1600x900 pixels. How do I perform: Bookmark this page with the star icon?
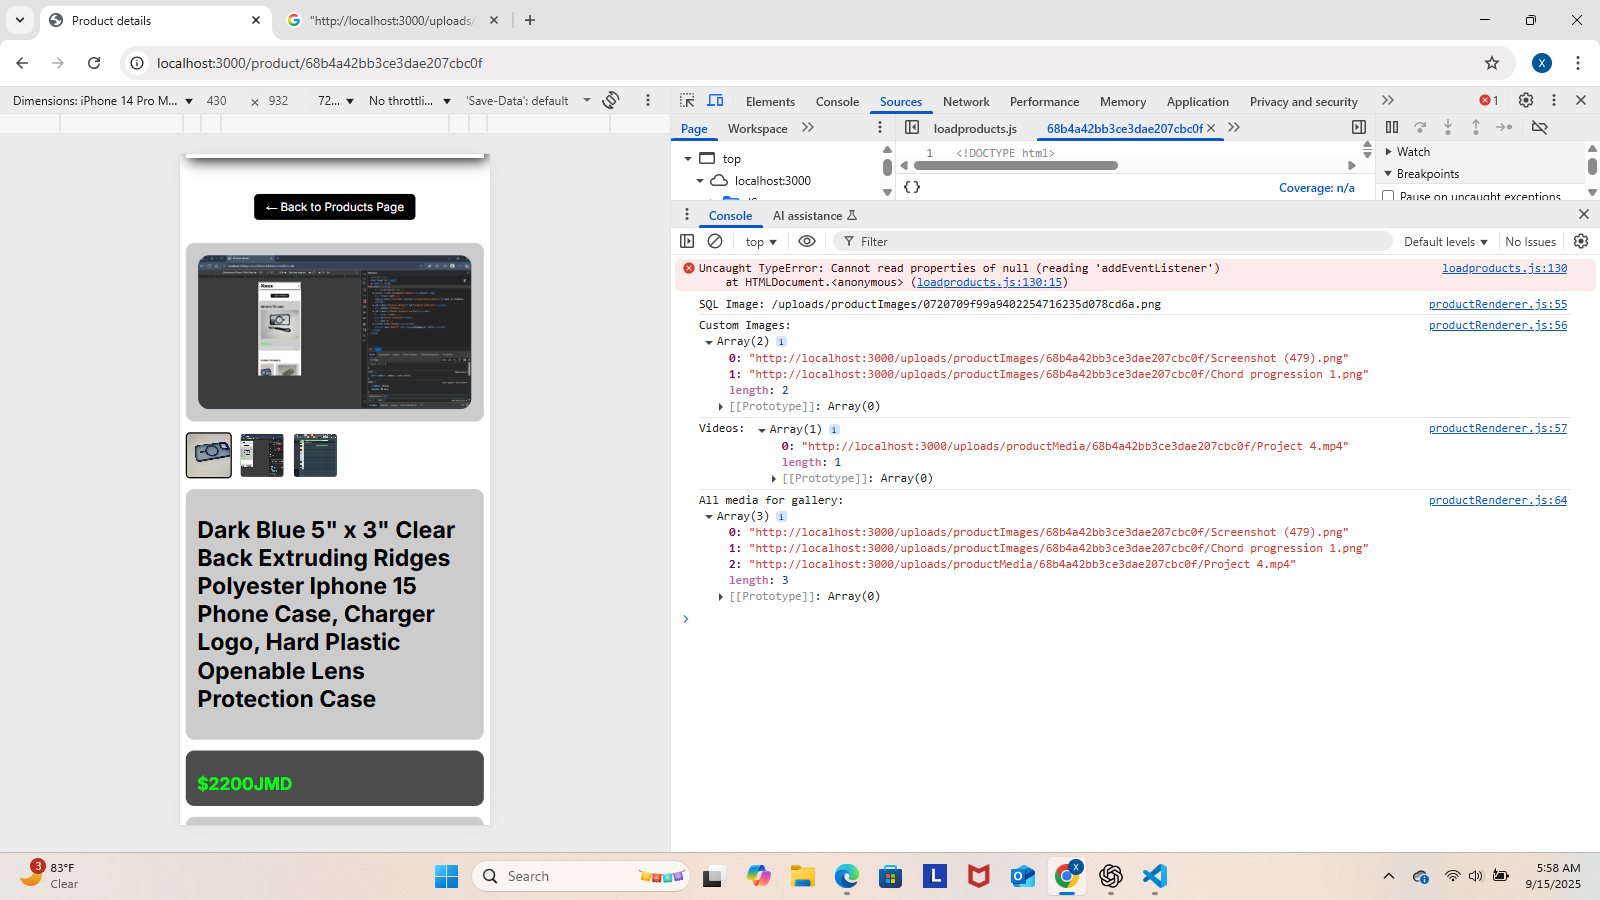(1492, 63)
